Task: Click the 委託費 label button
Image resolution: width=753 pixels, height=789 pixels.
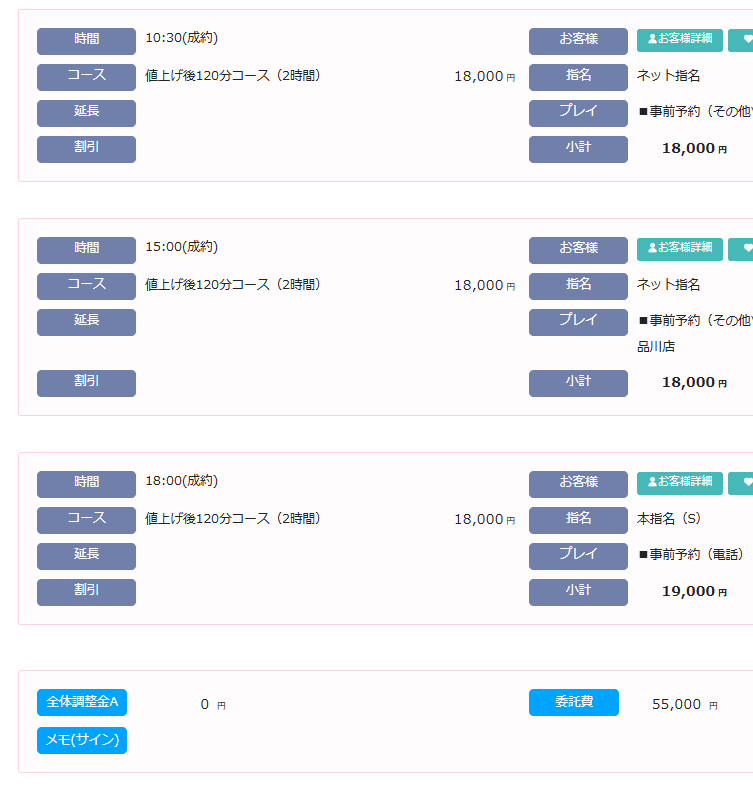Action: tap(574, 703)
